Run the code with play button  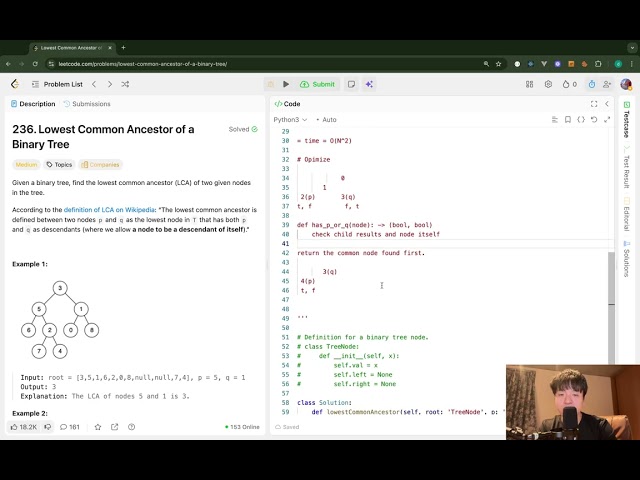[286, 84]
